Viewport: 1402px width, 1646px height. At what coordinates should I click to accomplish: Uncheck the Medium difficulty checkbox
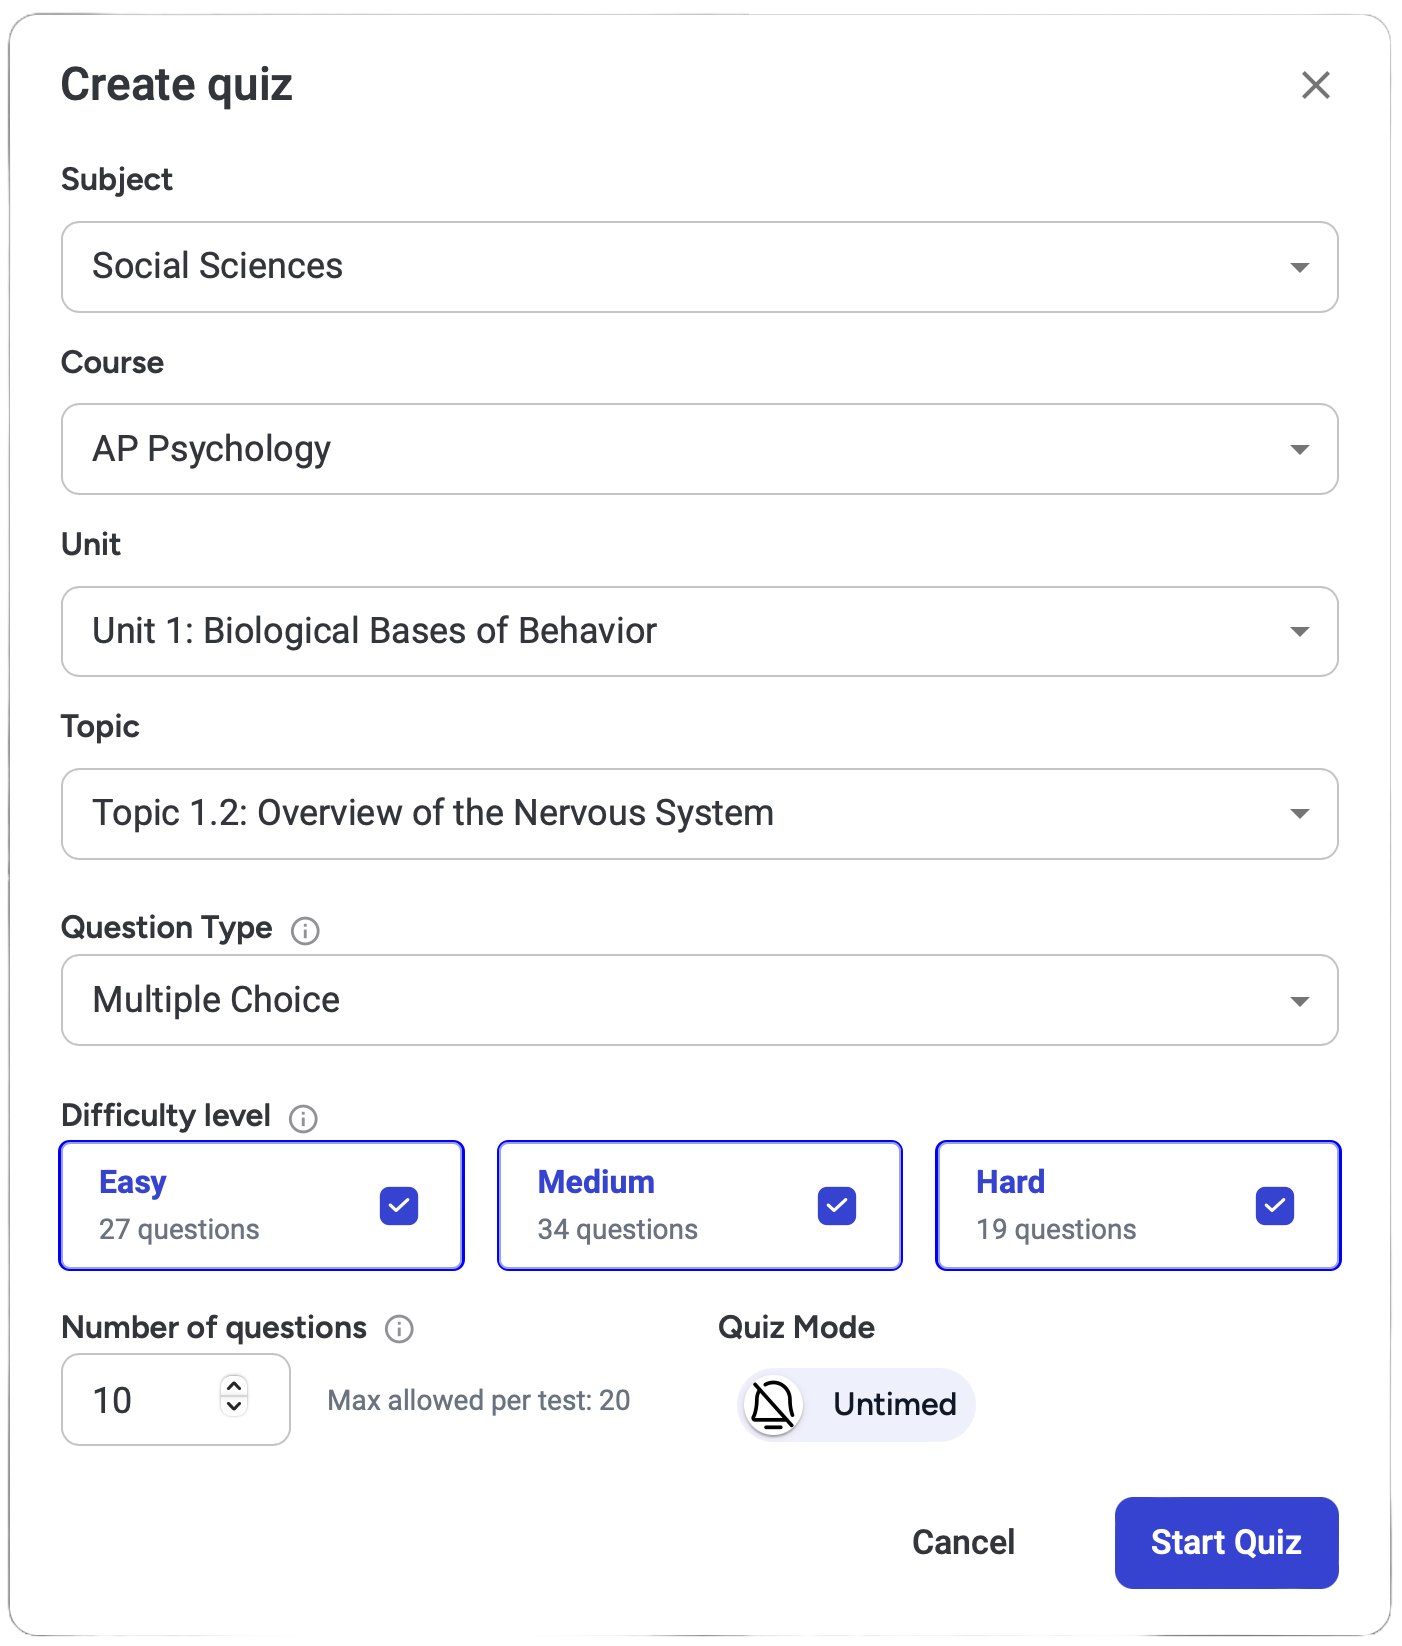coord(837,1206)
